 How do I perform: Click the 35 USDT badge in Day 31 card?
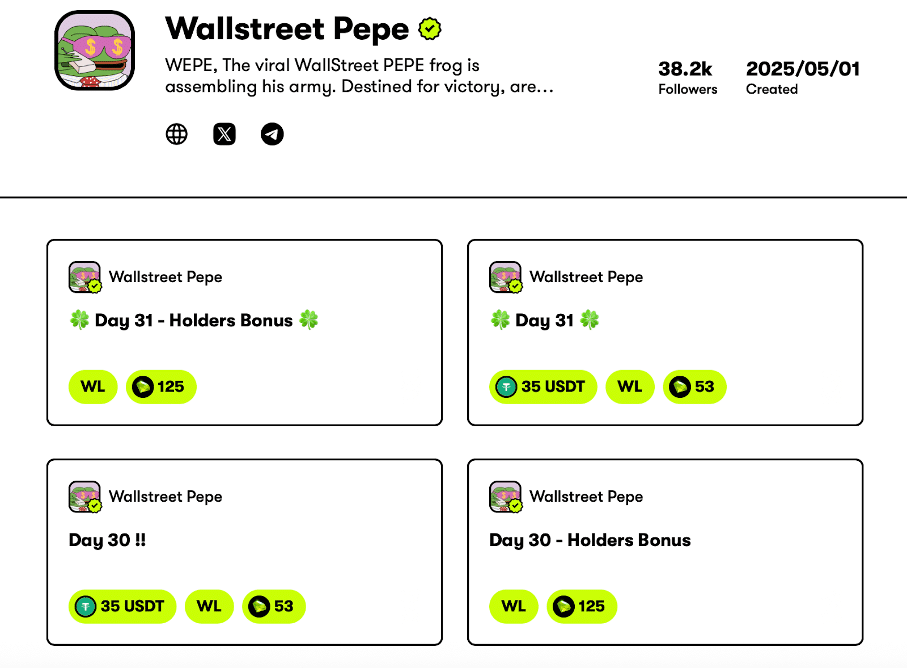click(543, 387)
